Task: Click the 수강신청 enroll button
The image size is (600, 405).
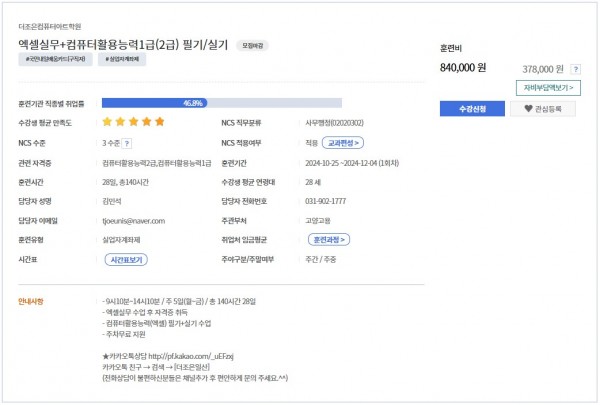Action: point(472,109)
